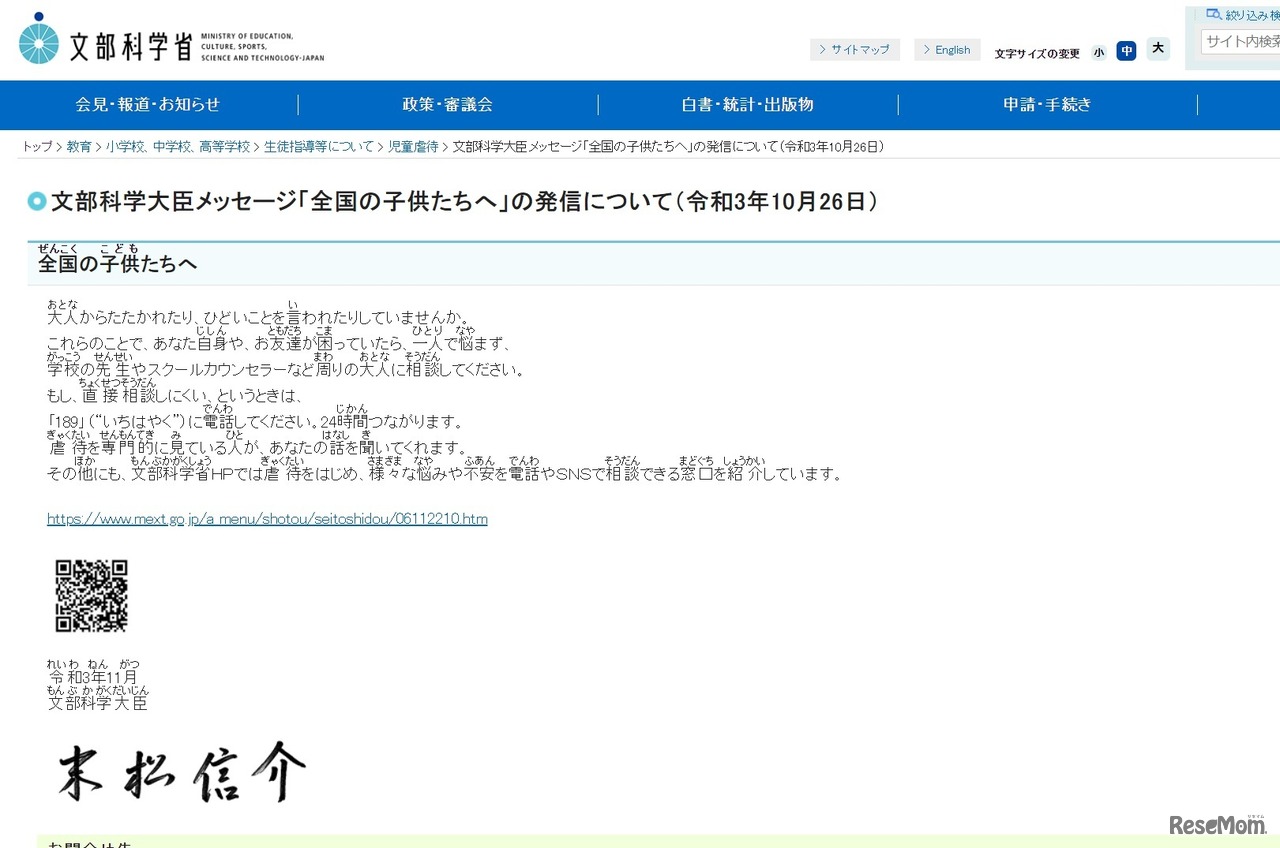Screen dimensions: 1280x848
Task: Click the 児童虐待 breadcrumb link
Action: (414, 146)
